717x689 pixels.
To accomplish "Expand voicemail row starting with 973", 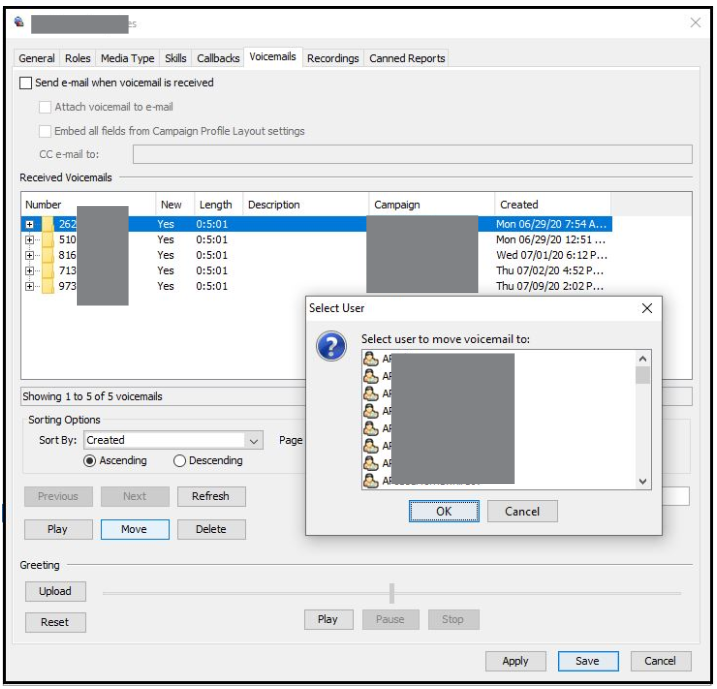I will tap(30, 287).
